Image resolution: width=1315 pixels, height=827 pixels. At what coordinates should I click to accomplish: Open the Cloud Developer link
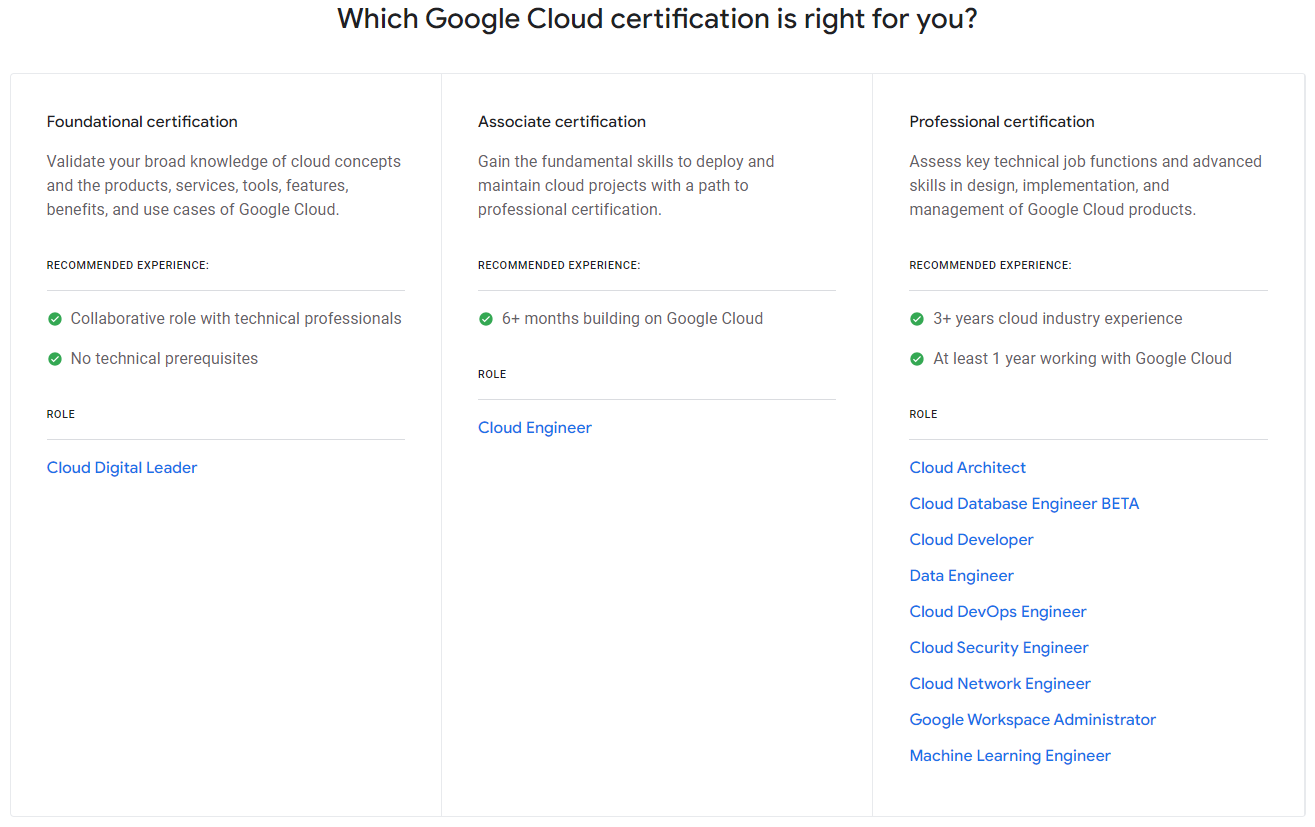click(972, 539)
